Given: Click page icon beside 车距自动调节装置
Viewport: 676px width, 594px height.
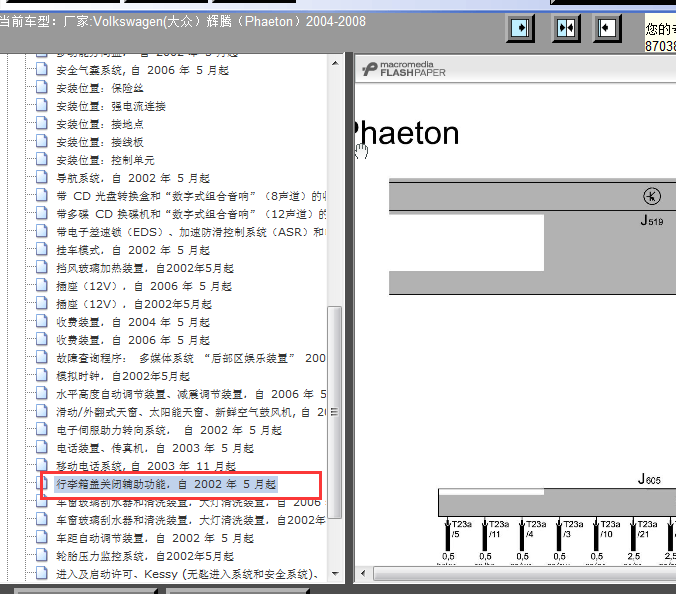Looking at the screenshot, I should [42, 538].
